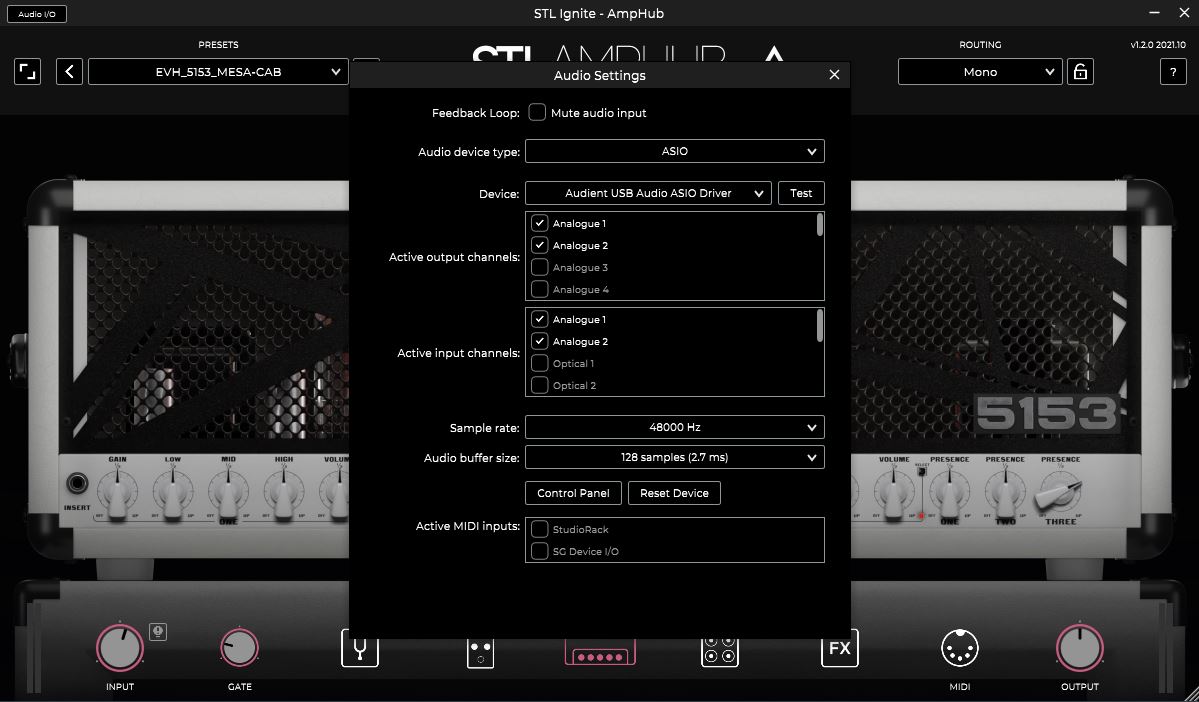This screenshot has height=702, width=1199.
Task: Open the tuner fork icon
Action: (359, 648)
